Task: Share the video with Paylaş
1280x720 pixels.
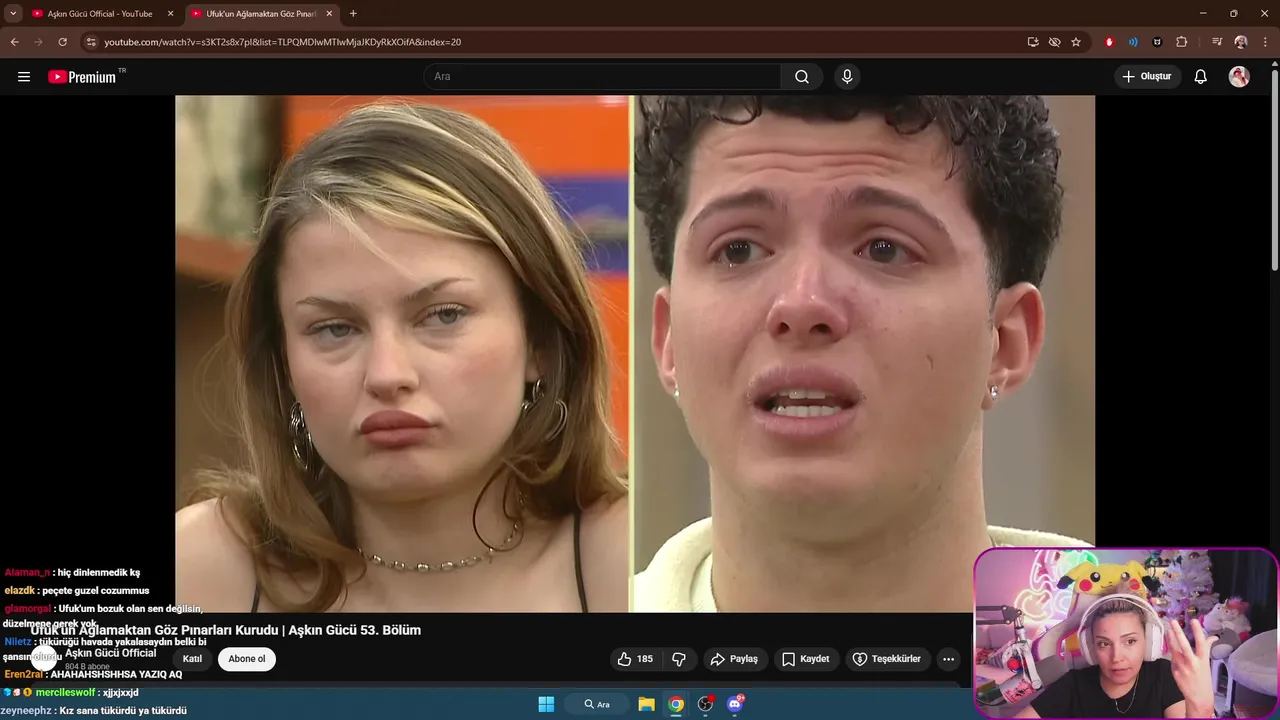Action: coord(734,659)
